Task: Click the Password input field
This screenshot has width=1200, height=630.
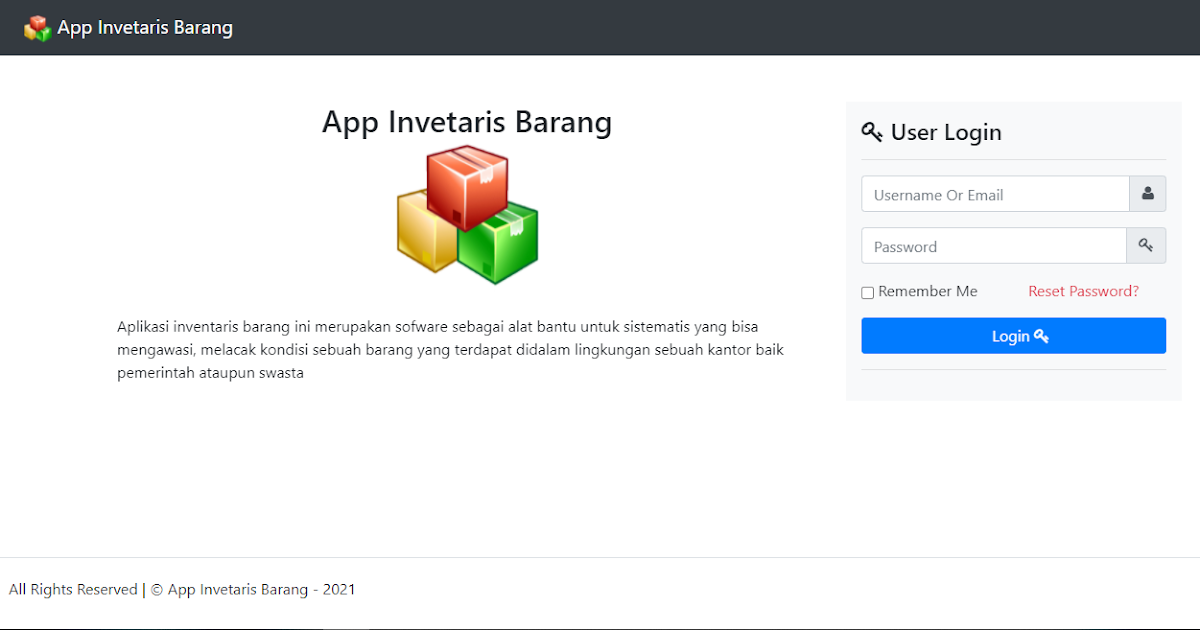Action: (x=993, y=245)
